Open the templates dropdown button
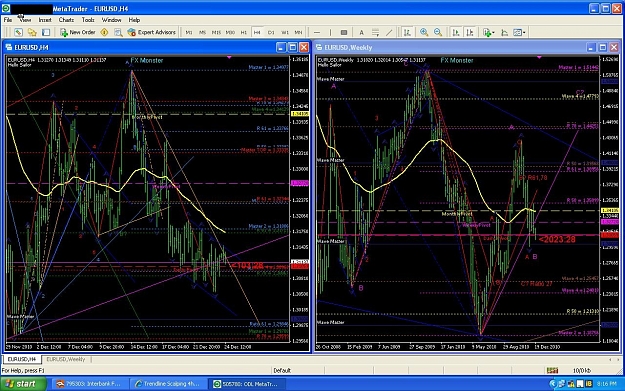This screenshot has width=625, height=391. [x=519, y=32]
